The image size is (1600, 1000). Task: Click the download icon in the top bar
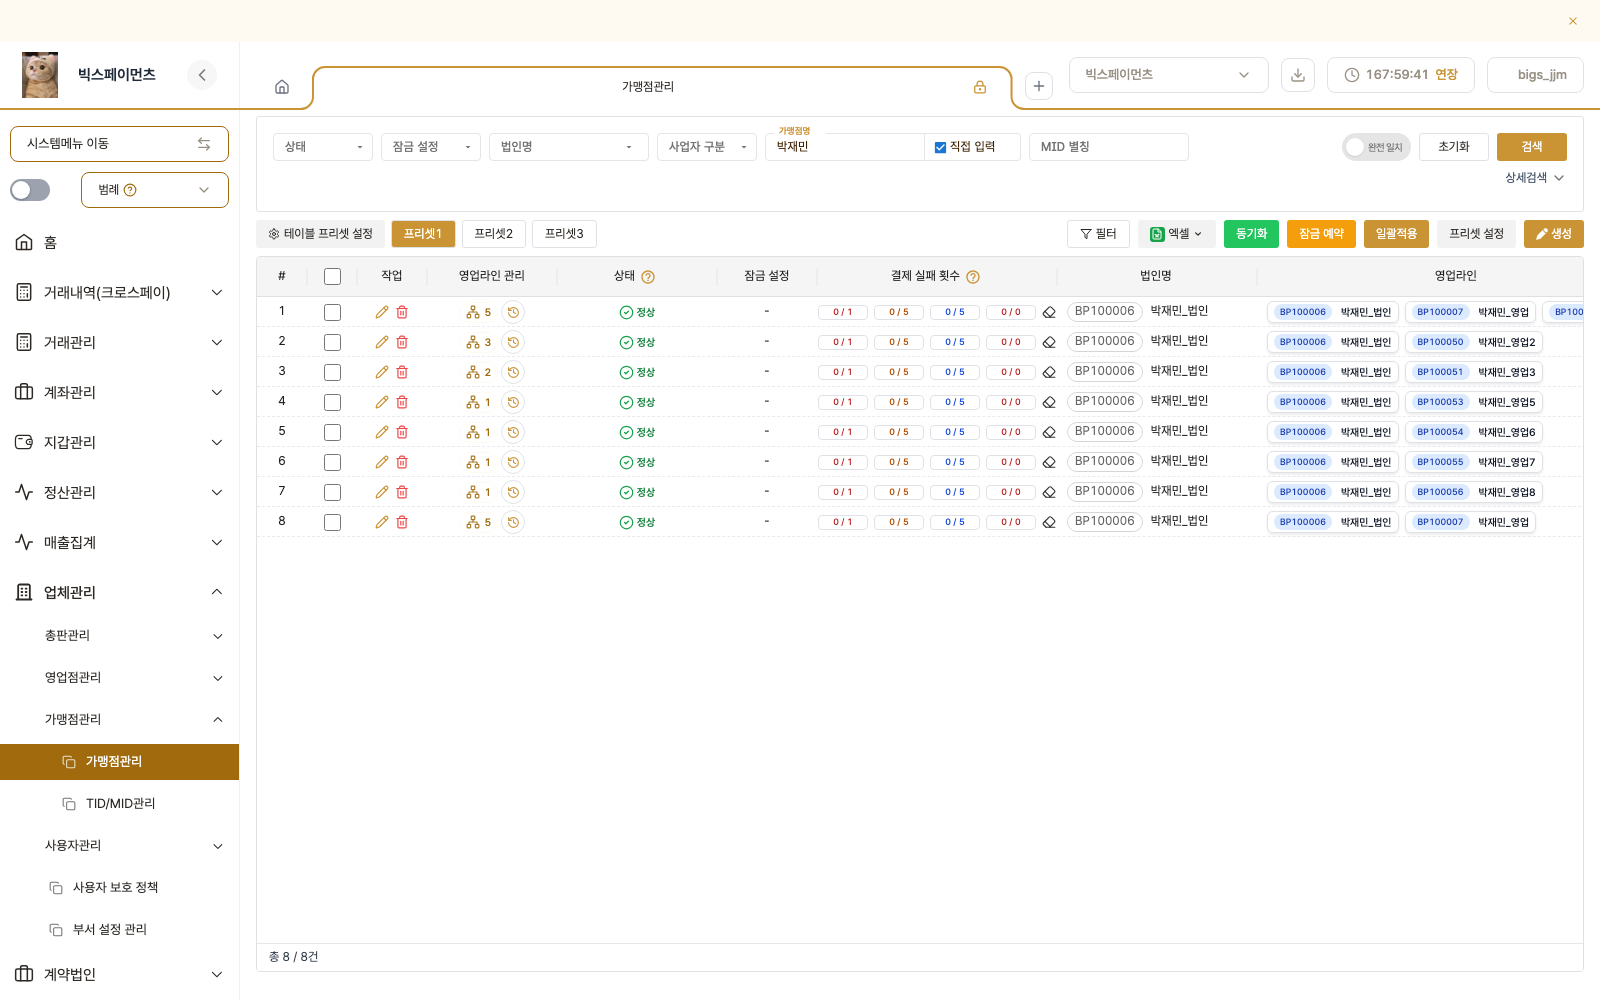click(x=1298, y=75)
